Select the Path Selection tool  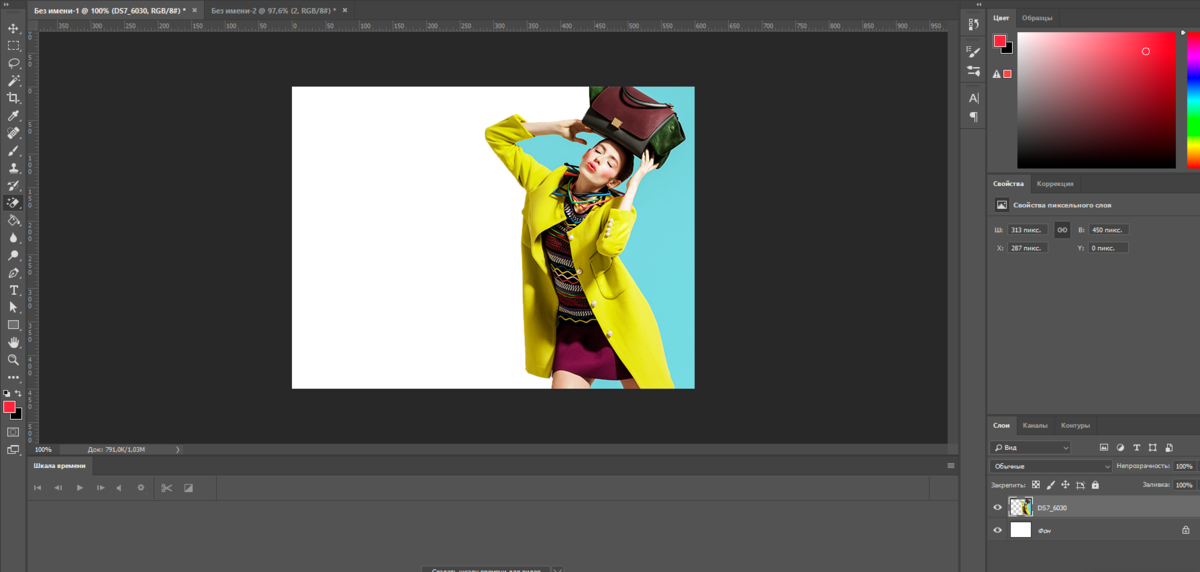(x=13, y=308)
